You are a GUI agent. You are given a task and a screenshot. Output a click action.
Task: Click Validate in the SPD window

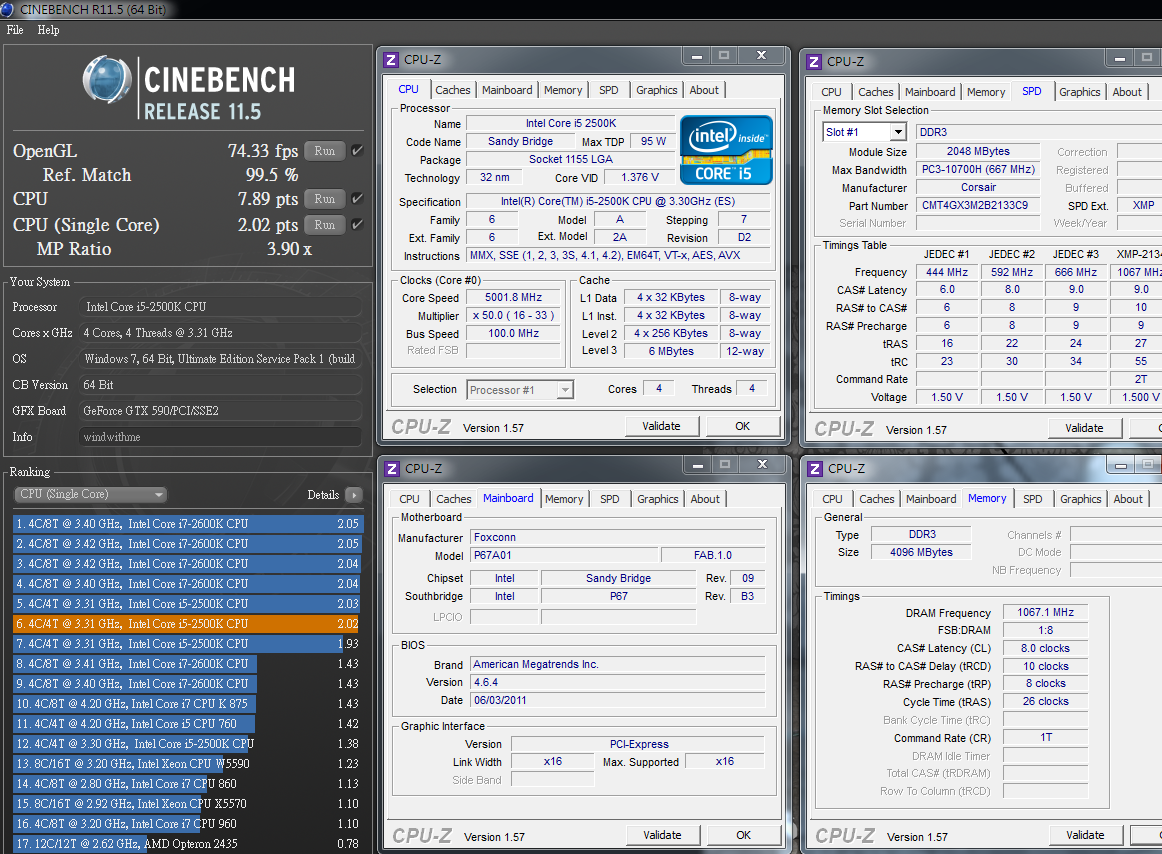point(1084,428)
